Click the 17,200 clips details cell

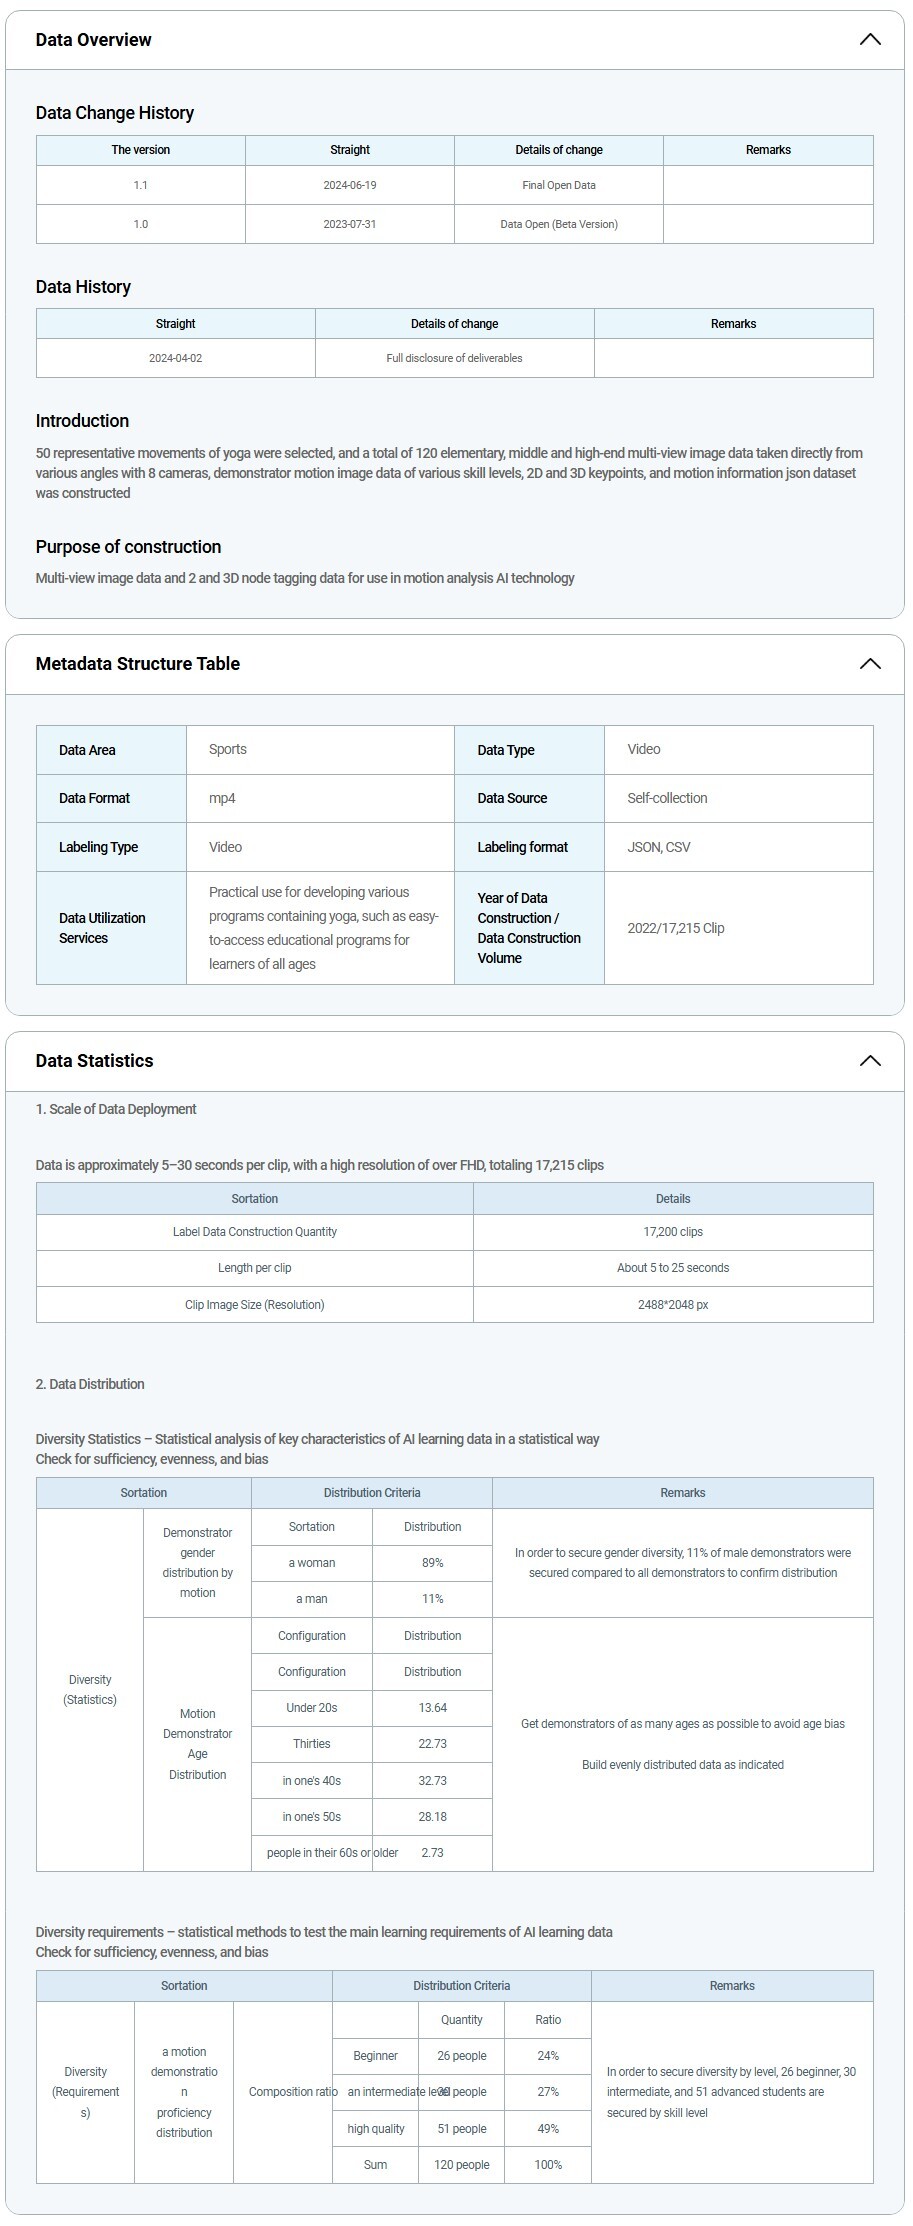[673, 1232]
